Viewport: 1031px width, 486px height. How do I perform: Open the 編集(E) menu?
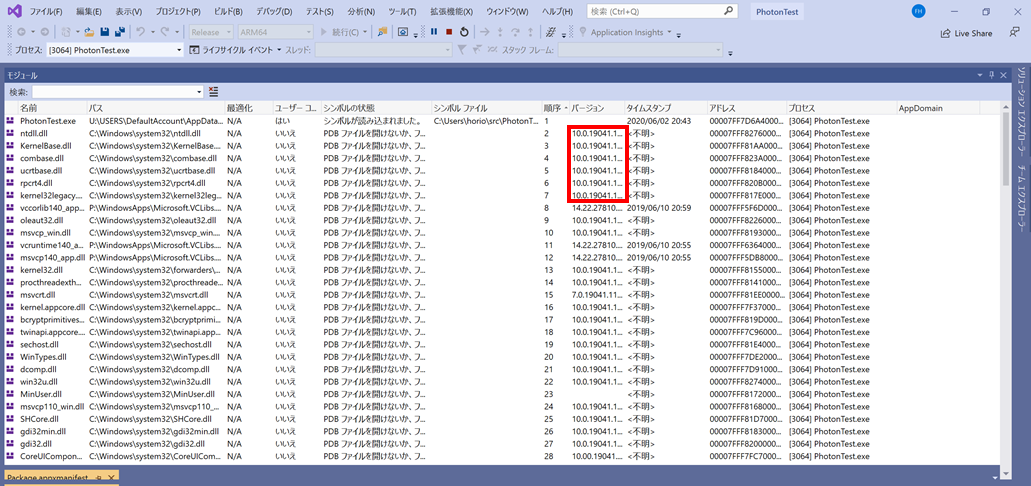[89, 12]
